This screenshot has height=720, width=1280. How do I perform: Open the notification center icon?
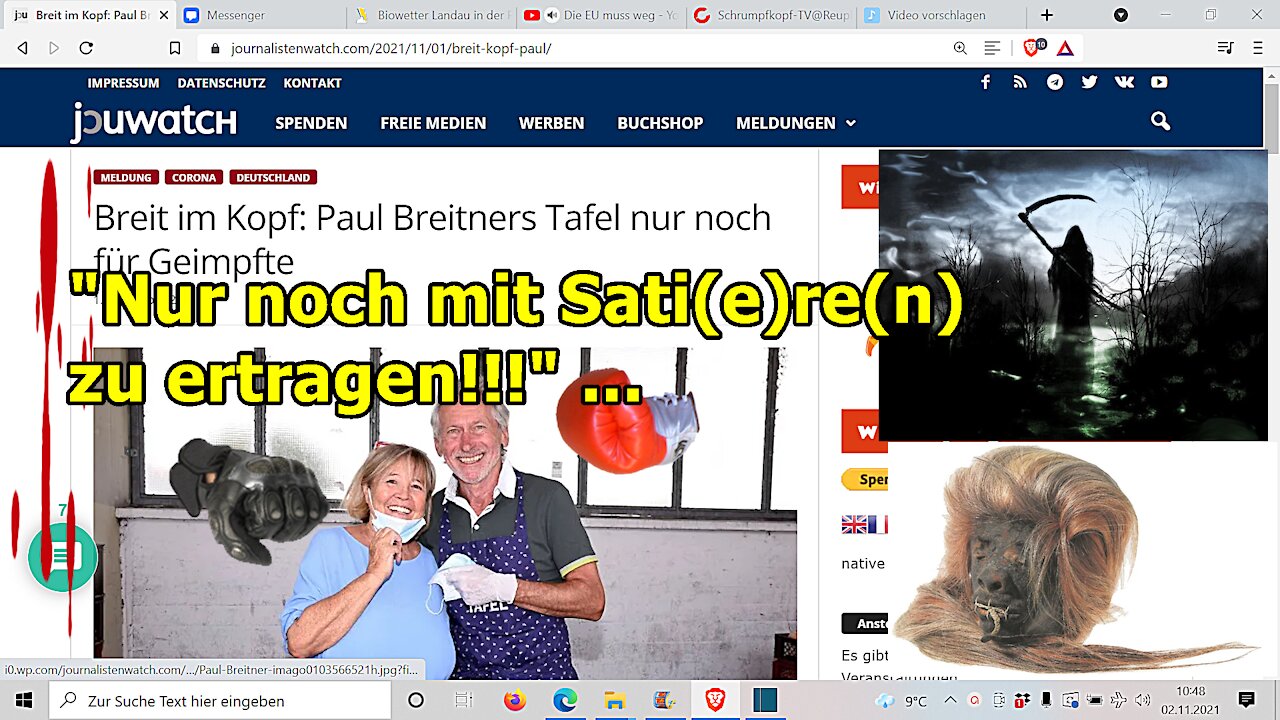click(x=1247, y=700)
